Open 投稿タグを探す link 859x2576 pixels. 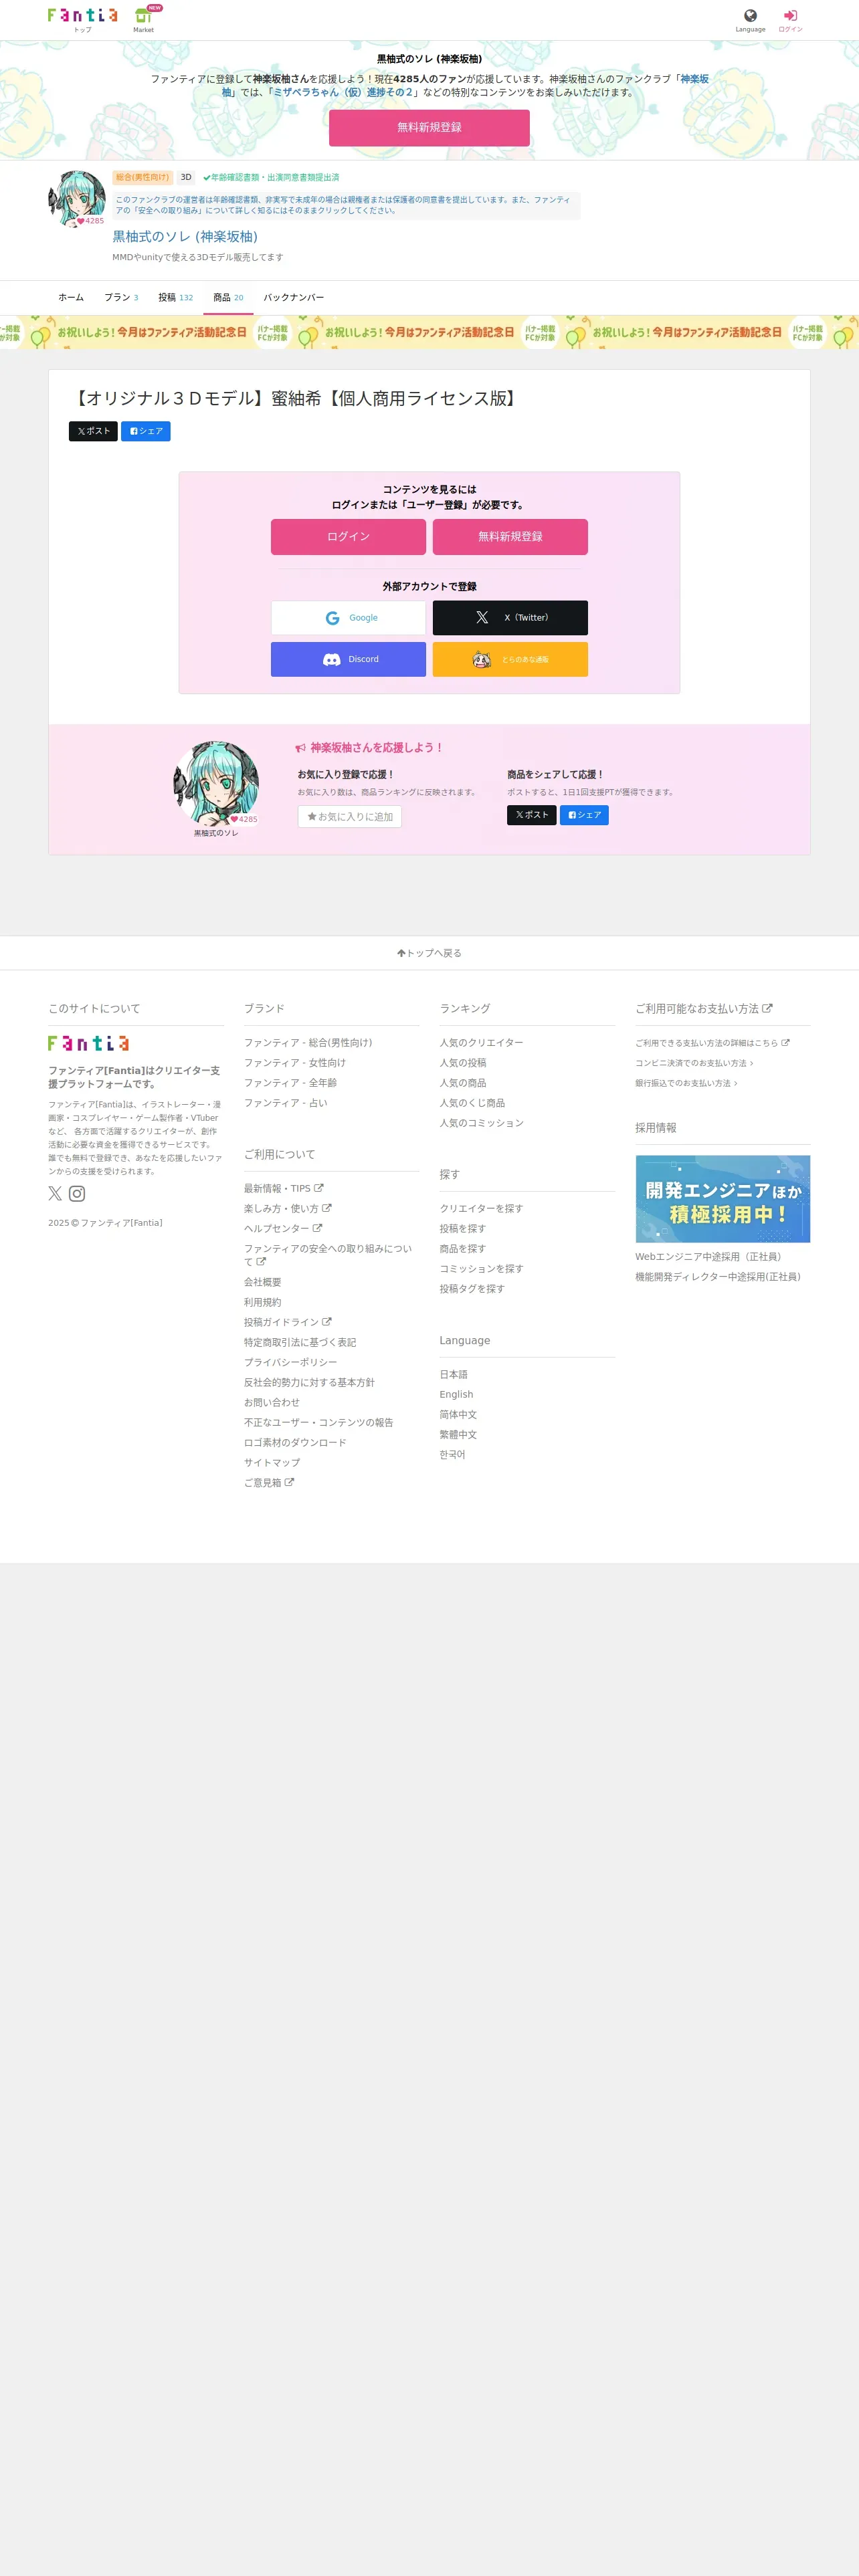472,1289
